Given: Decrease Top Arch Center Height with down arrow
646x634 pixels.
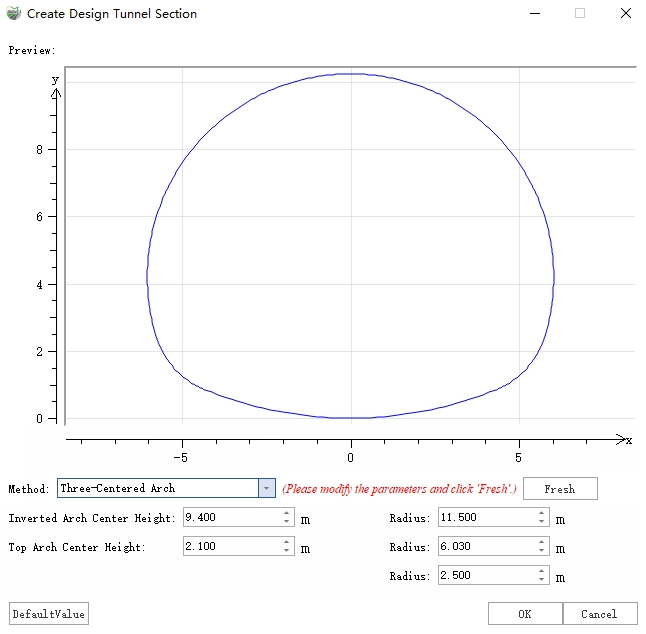Looking at the screenshot, I should (x=287, y=552).
